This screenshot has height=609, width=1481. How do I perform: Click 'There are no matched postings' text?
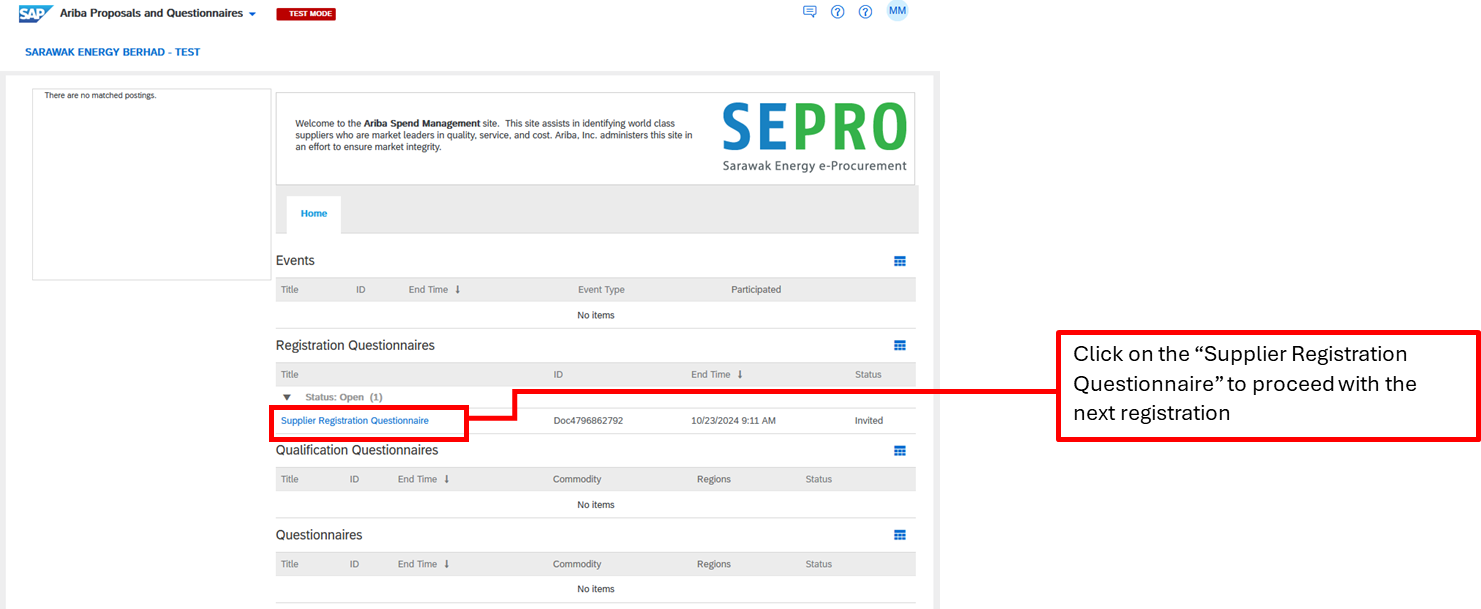100,96
